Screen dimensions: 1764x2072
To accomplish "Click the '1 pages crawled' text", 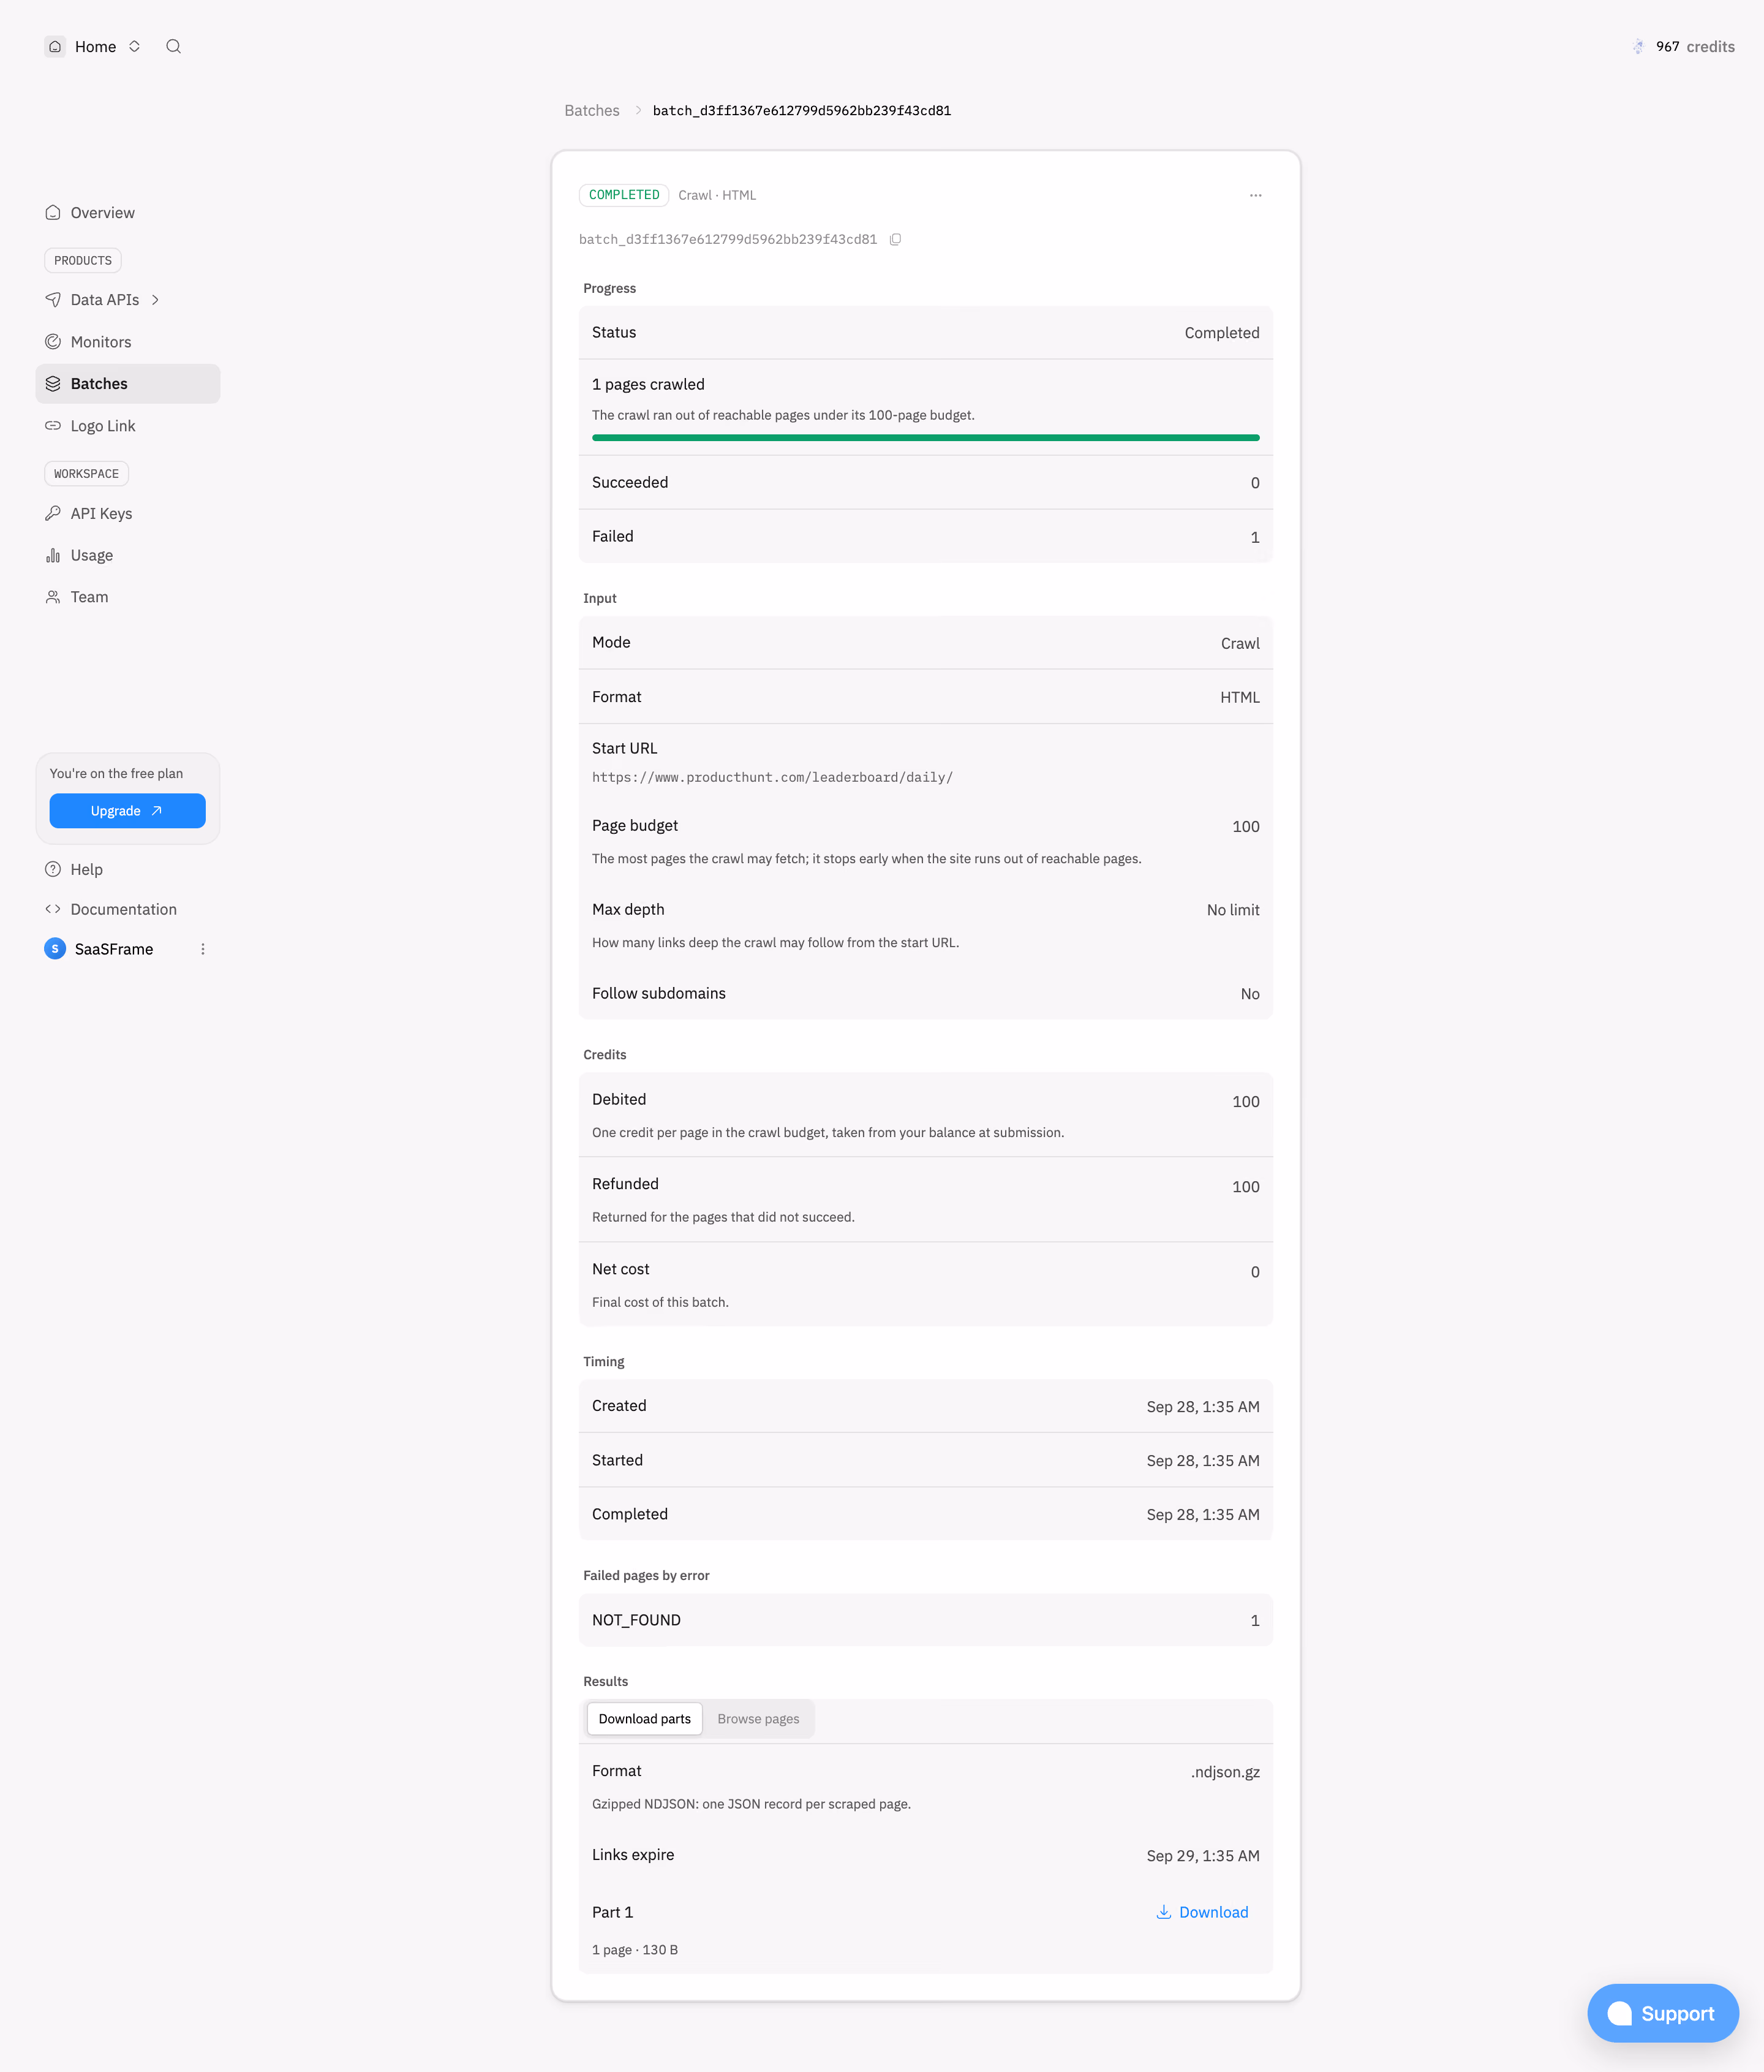I will 648,385.
